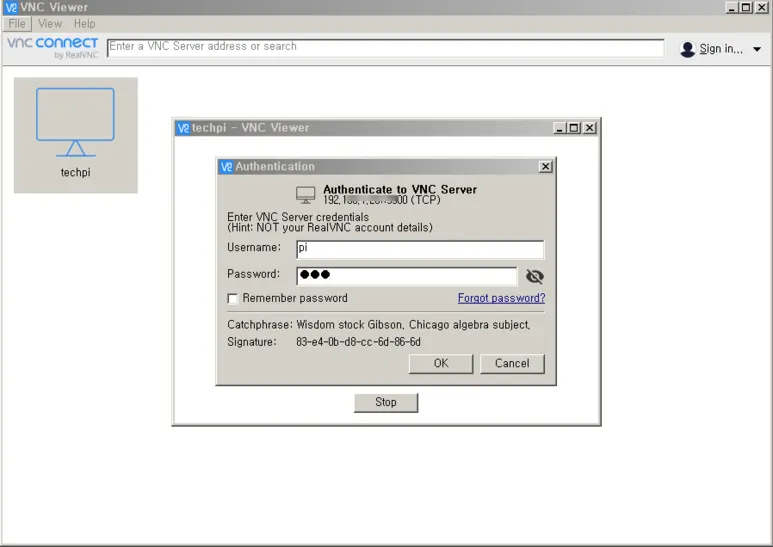
Task: Click the Sign in... link
Action: [x=721, y=49]
